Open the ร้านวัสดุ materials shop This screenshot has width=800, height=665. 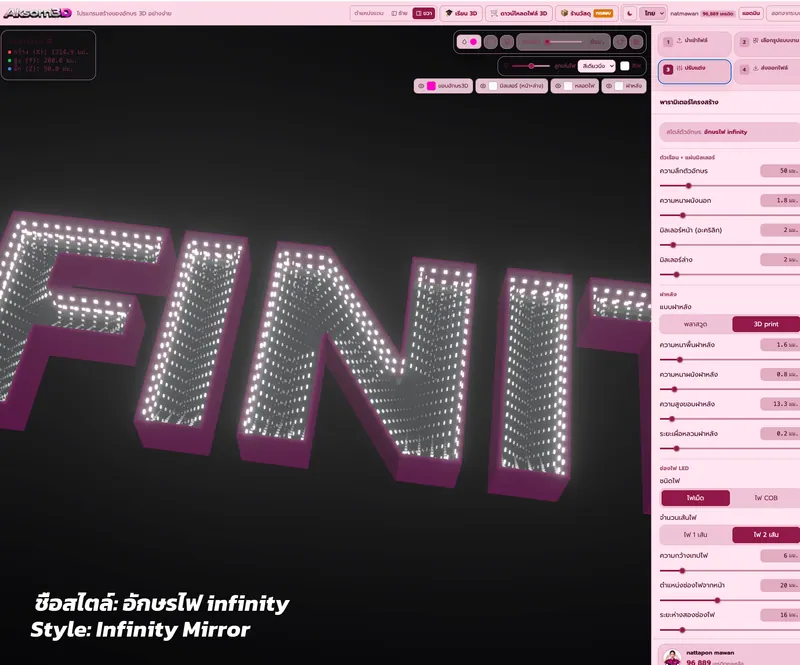click(586, 13)
